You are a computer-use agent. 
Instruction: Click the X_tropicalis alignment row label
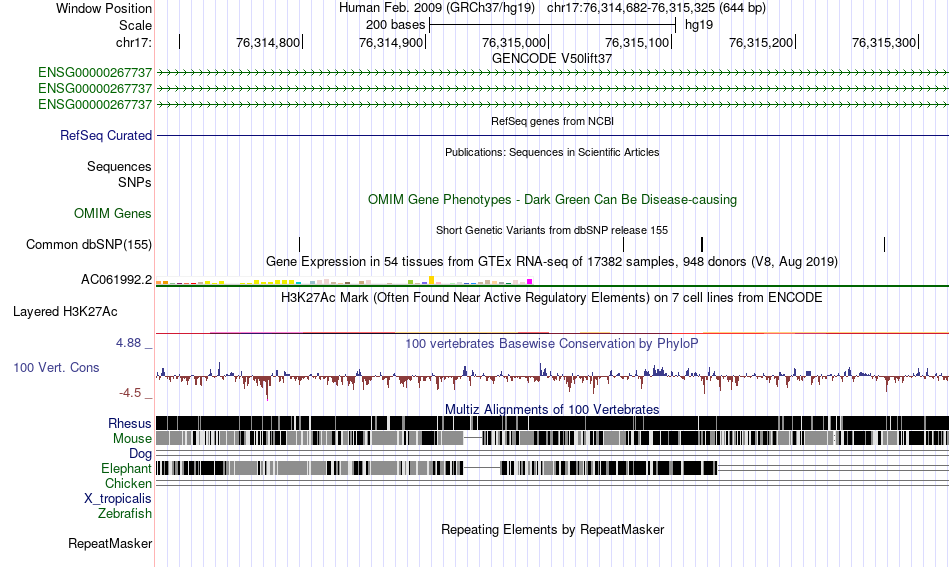118,499
